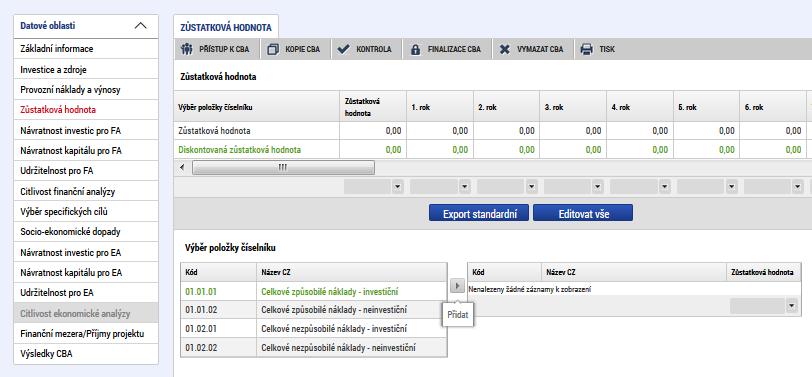
Task: Select Celkové způsobilé náklady - investiční
Action: tap(351, 292)
